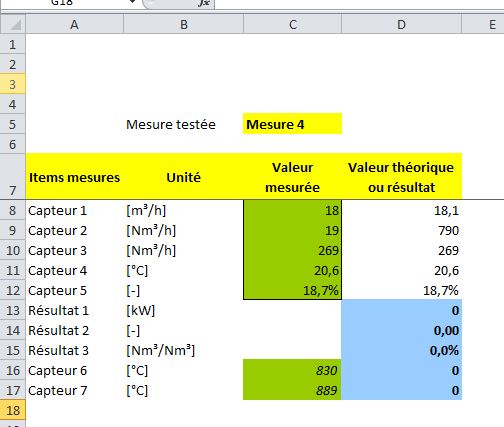The height and width of the screenshot is (427, 504).
Task: Click the [Nm³/Nm³] unit cell
Action: 183,350
